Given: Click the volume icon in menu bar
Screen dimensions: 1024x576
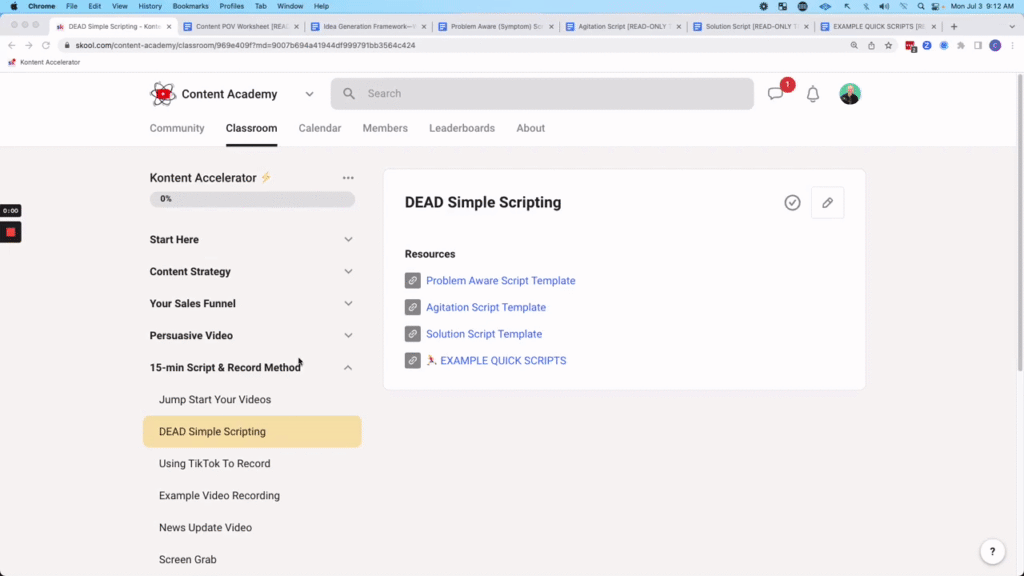Looking at the screenshot, I should point(884,6).
